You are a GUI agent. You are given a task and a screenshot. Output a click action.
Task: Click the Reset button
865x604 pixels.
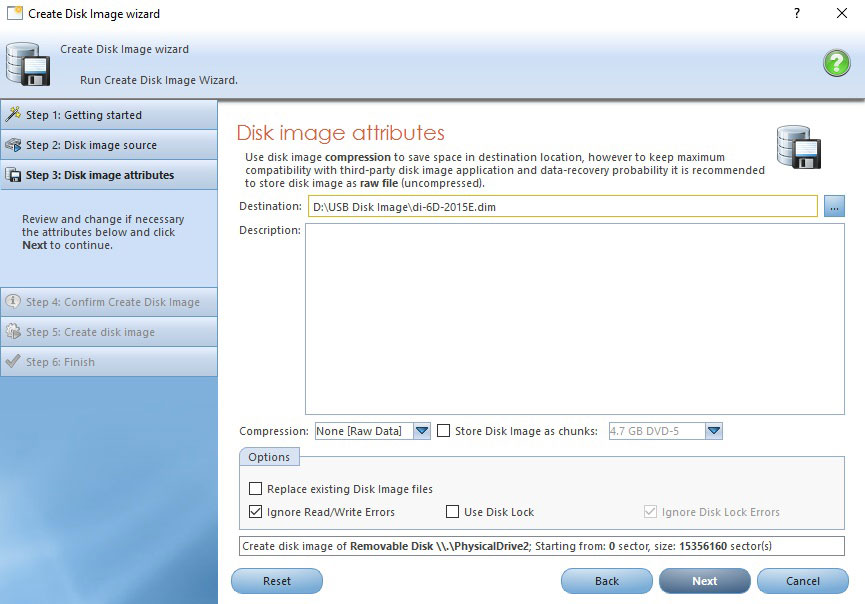[x=277, y=581]
